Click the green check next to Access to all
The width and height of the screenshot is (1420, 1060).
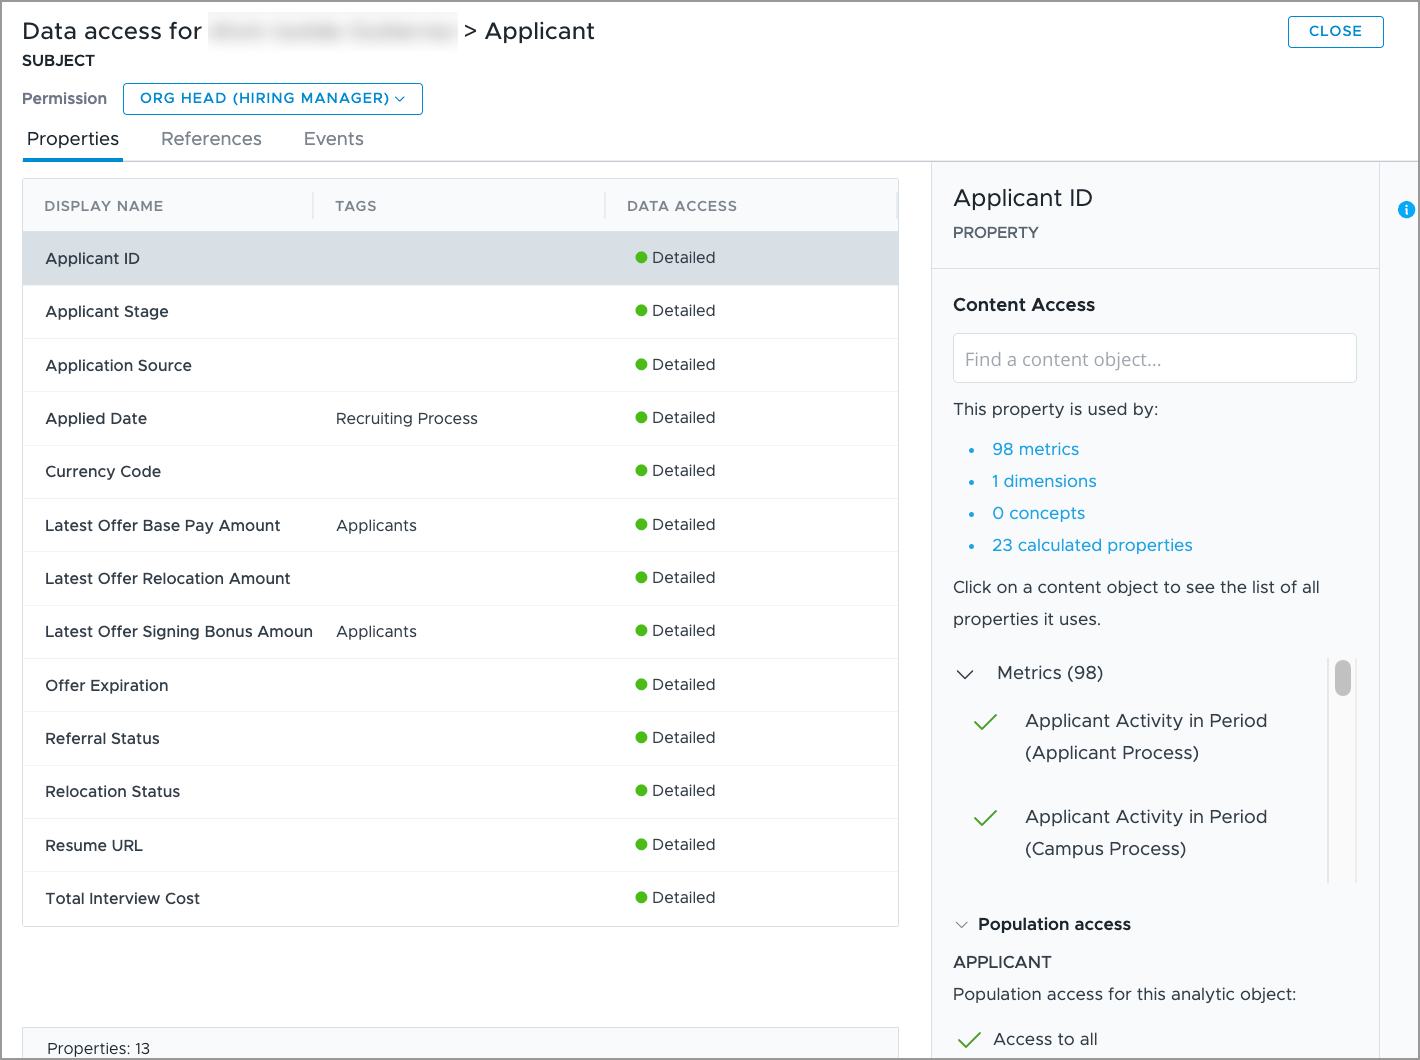tap(969, 1040)
